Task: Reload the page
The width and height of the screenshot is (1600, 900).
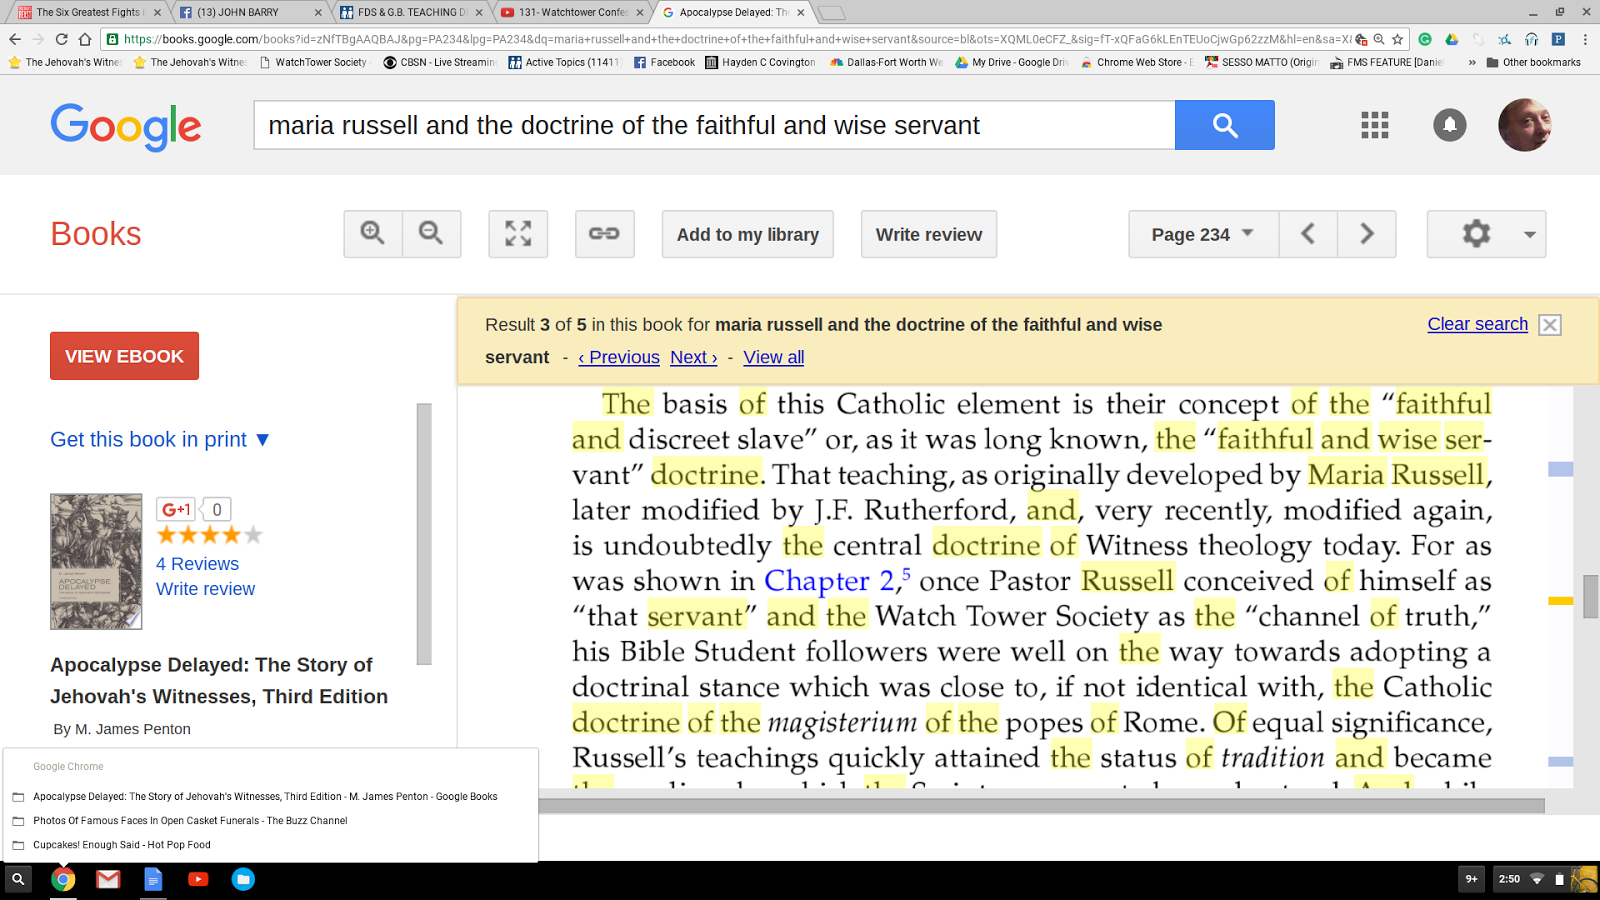Action: pyautogui.click(x=61, y=39)
